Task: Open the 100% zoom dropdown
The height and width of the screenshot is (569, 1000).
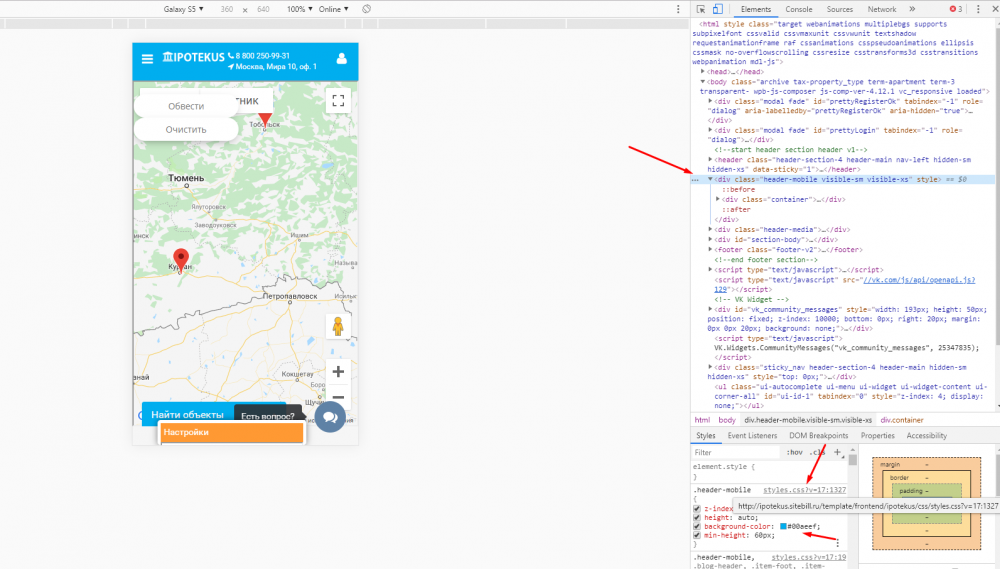Action: click(299, 9)
